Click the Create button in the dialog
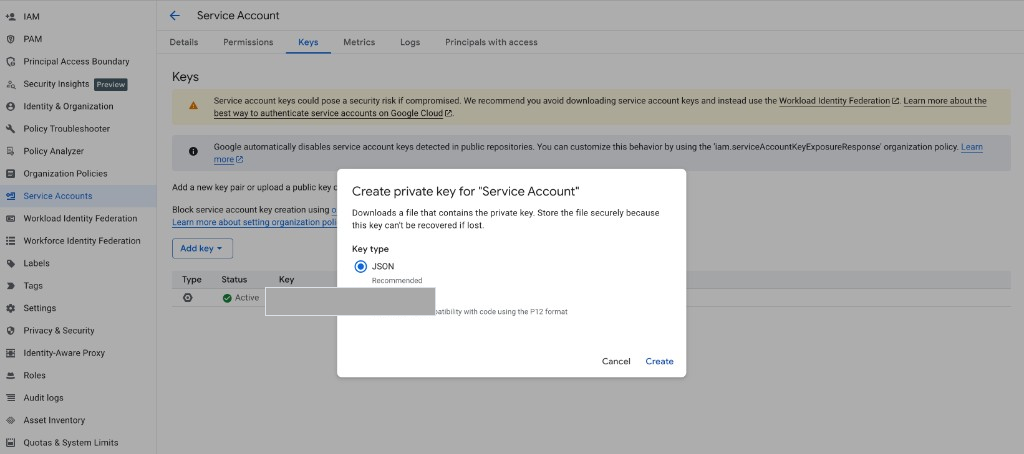This screenshot has width=1024, height=454. 660,361
